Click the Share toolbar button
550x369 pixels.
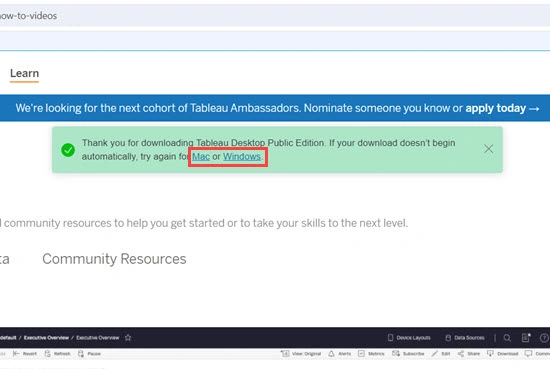(x=469, y=354)
